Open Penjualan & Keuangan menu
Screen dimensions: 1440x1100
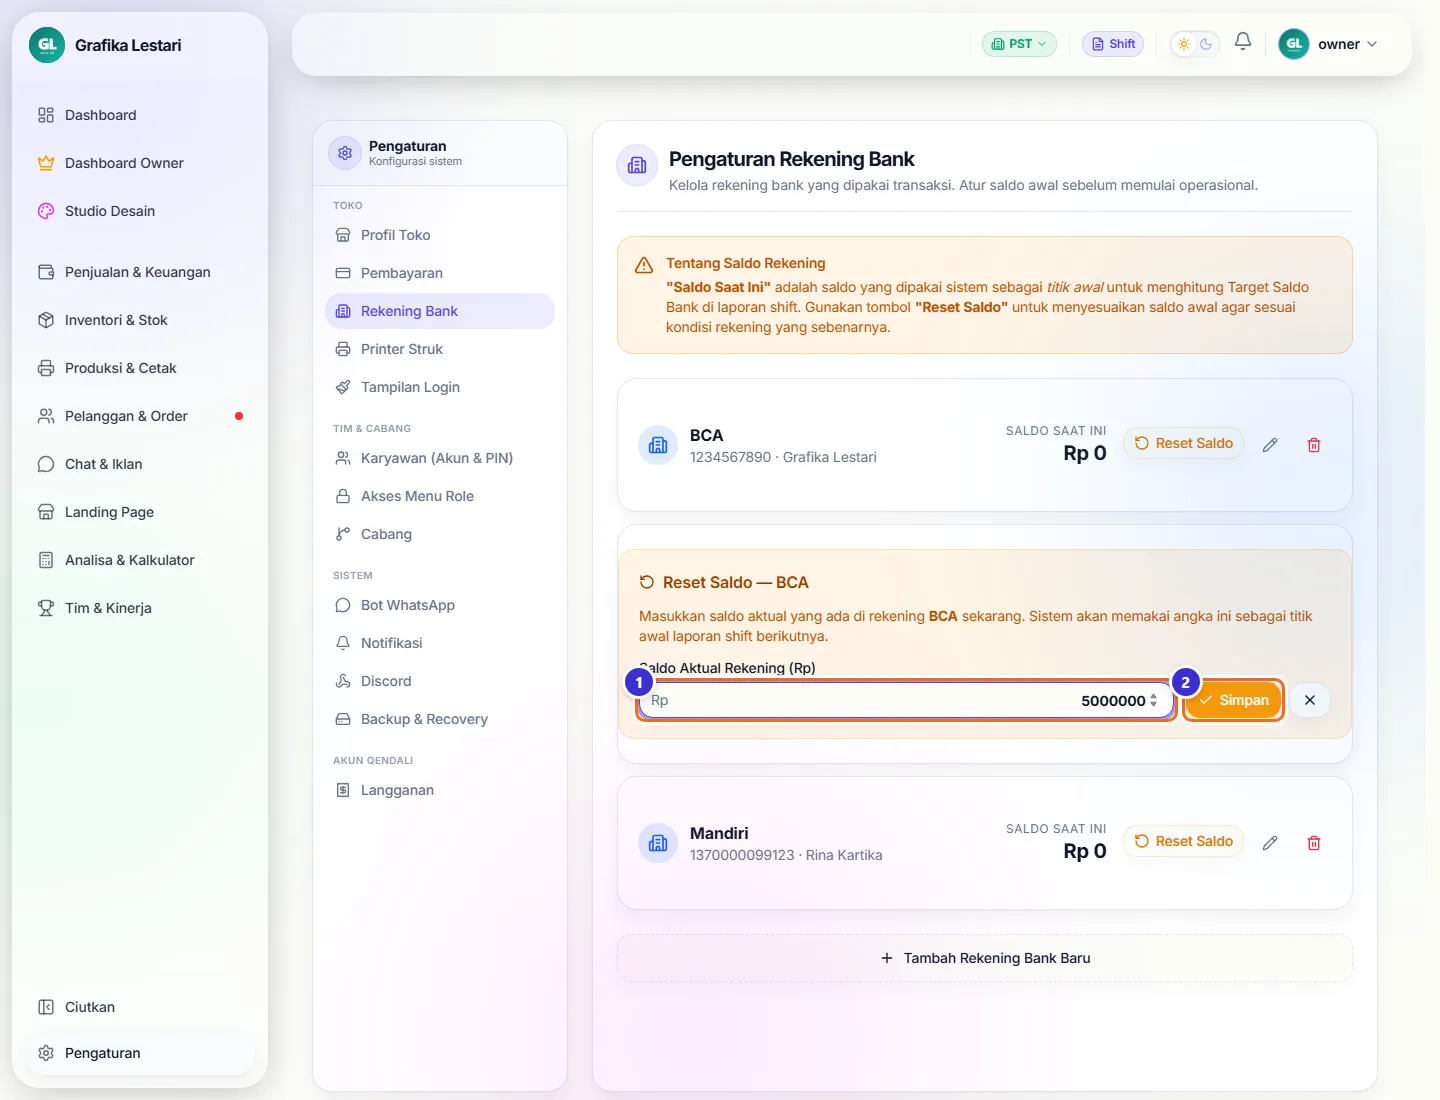click(x=140, y=272)
